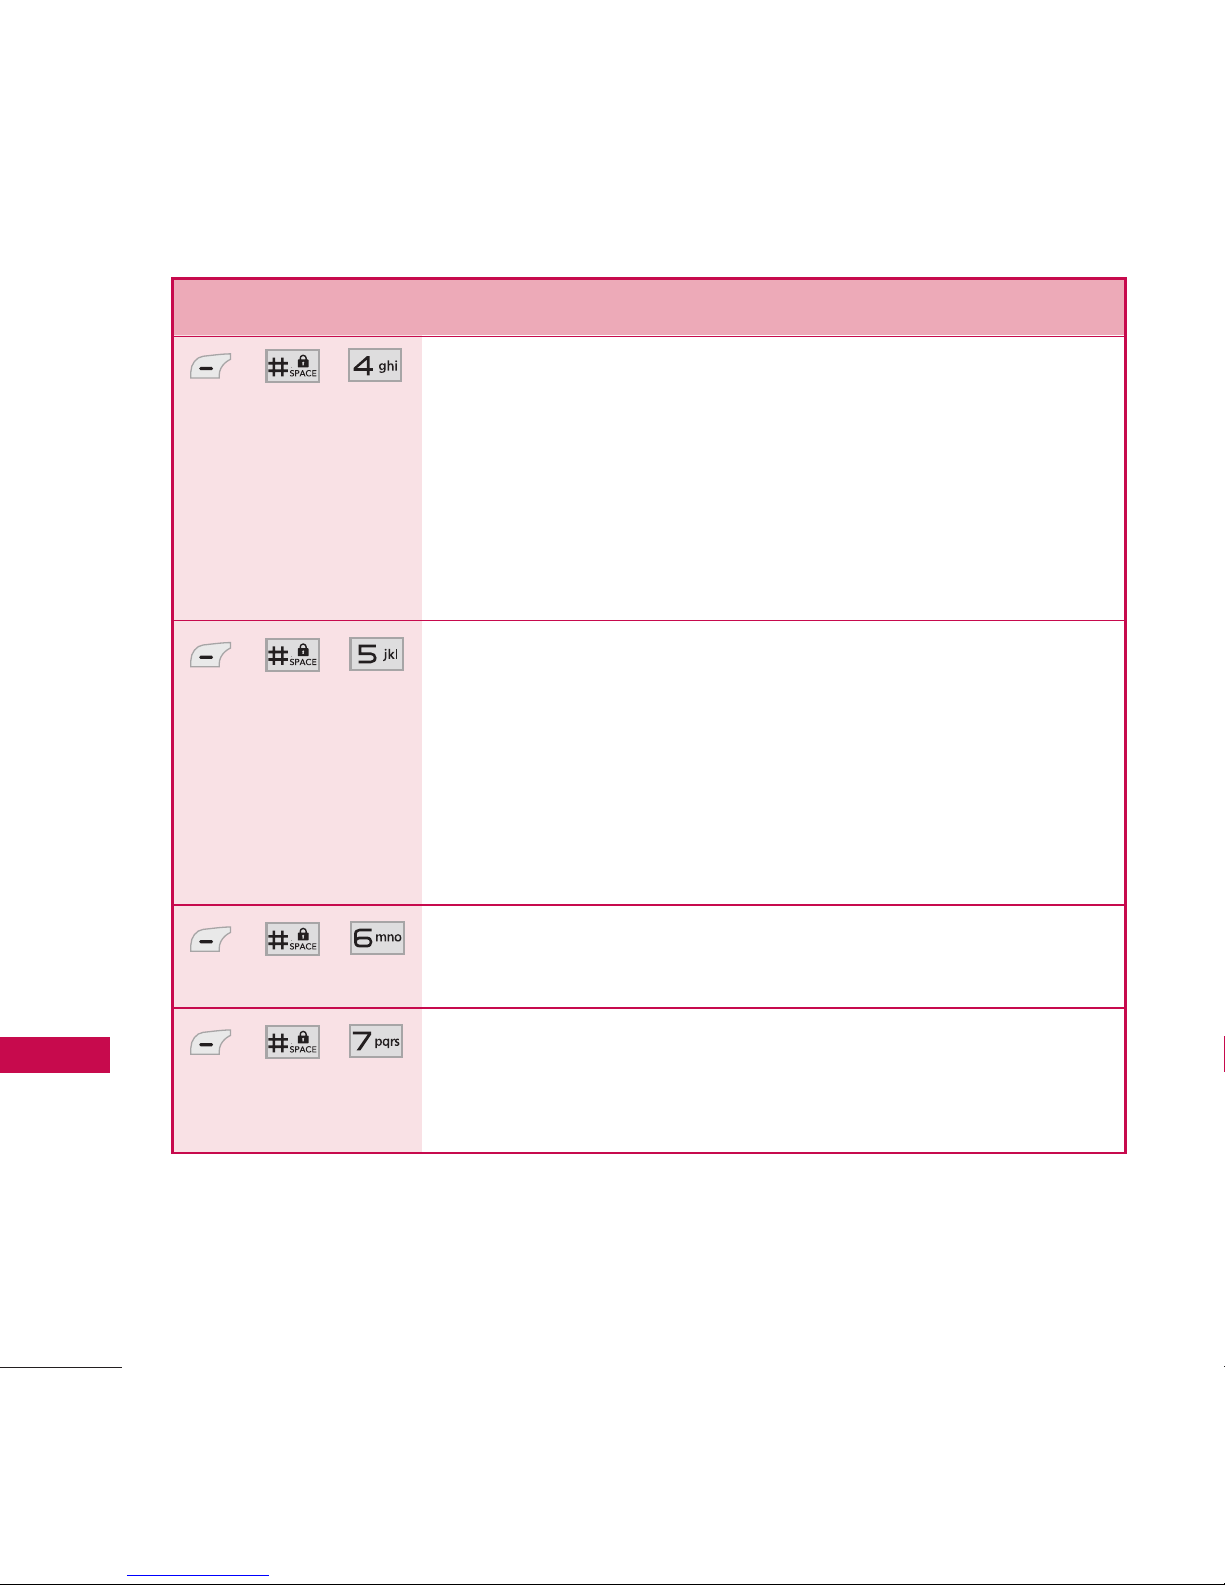Click the # SPACE lock key before 5 jkl
Screen dimensions: 1225x1585
(x=292, y=655)
